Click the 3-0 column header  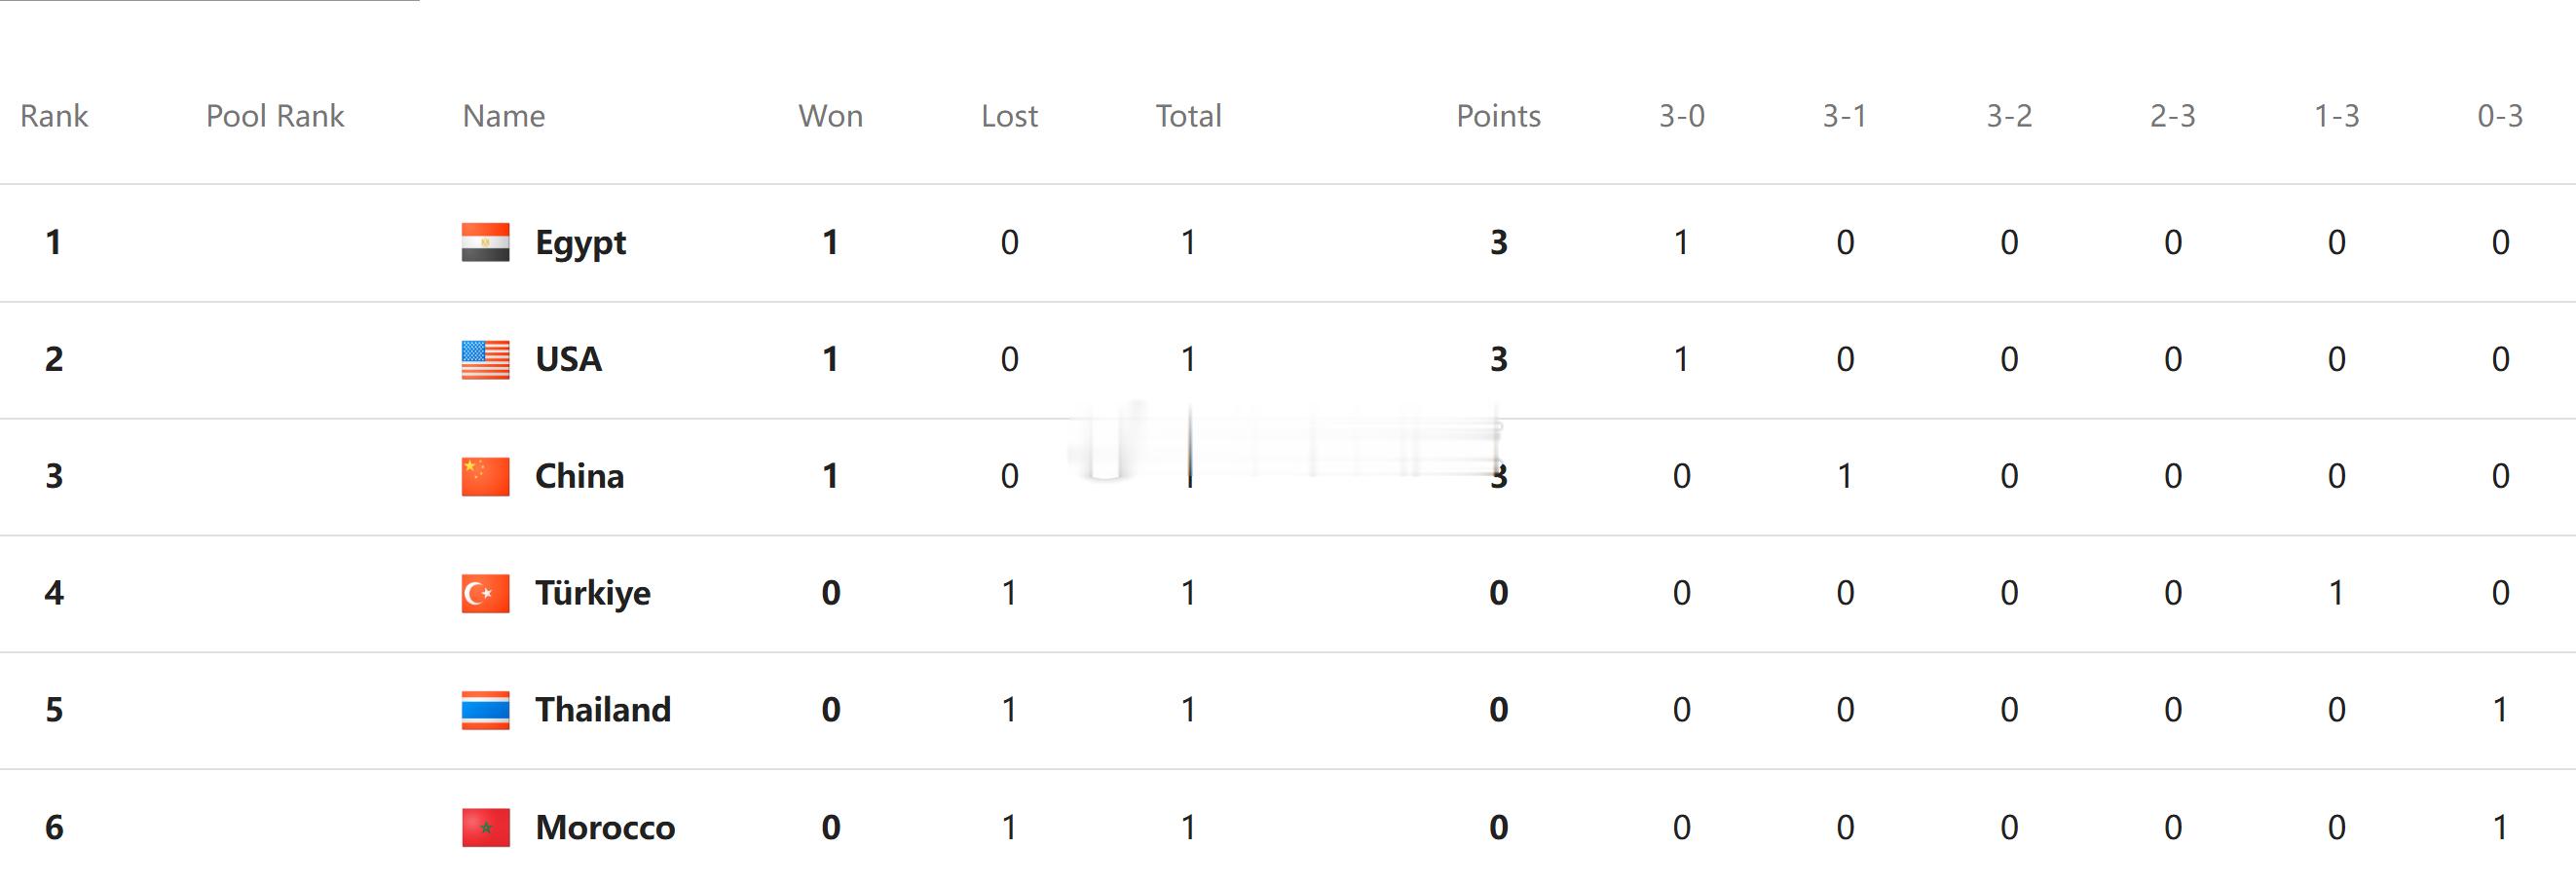(1681, 116)
